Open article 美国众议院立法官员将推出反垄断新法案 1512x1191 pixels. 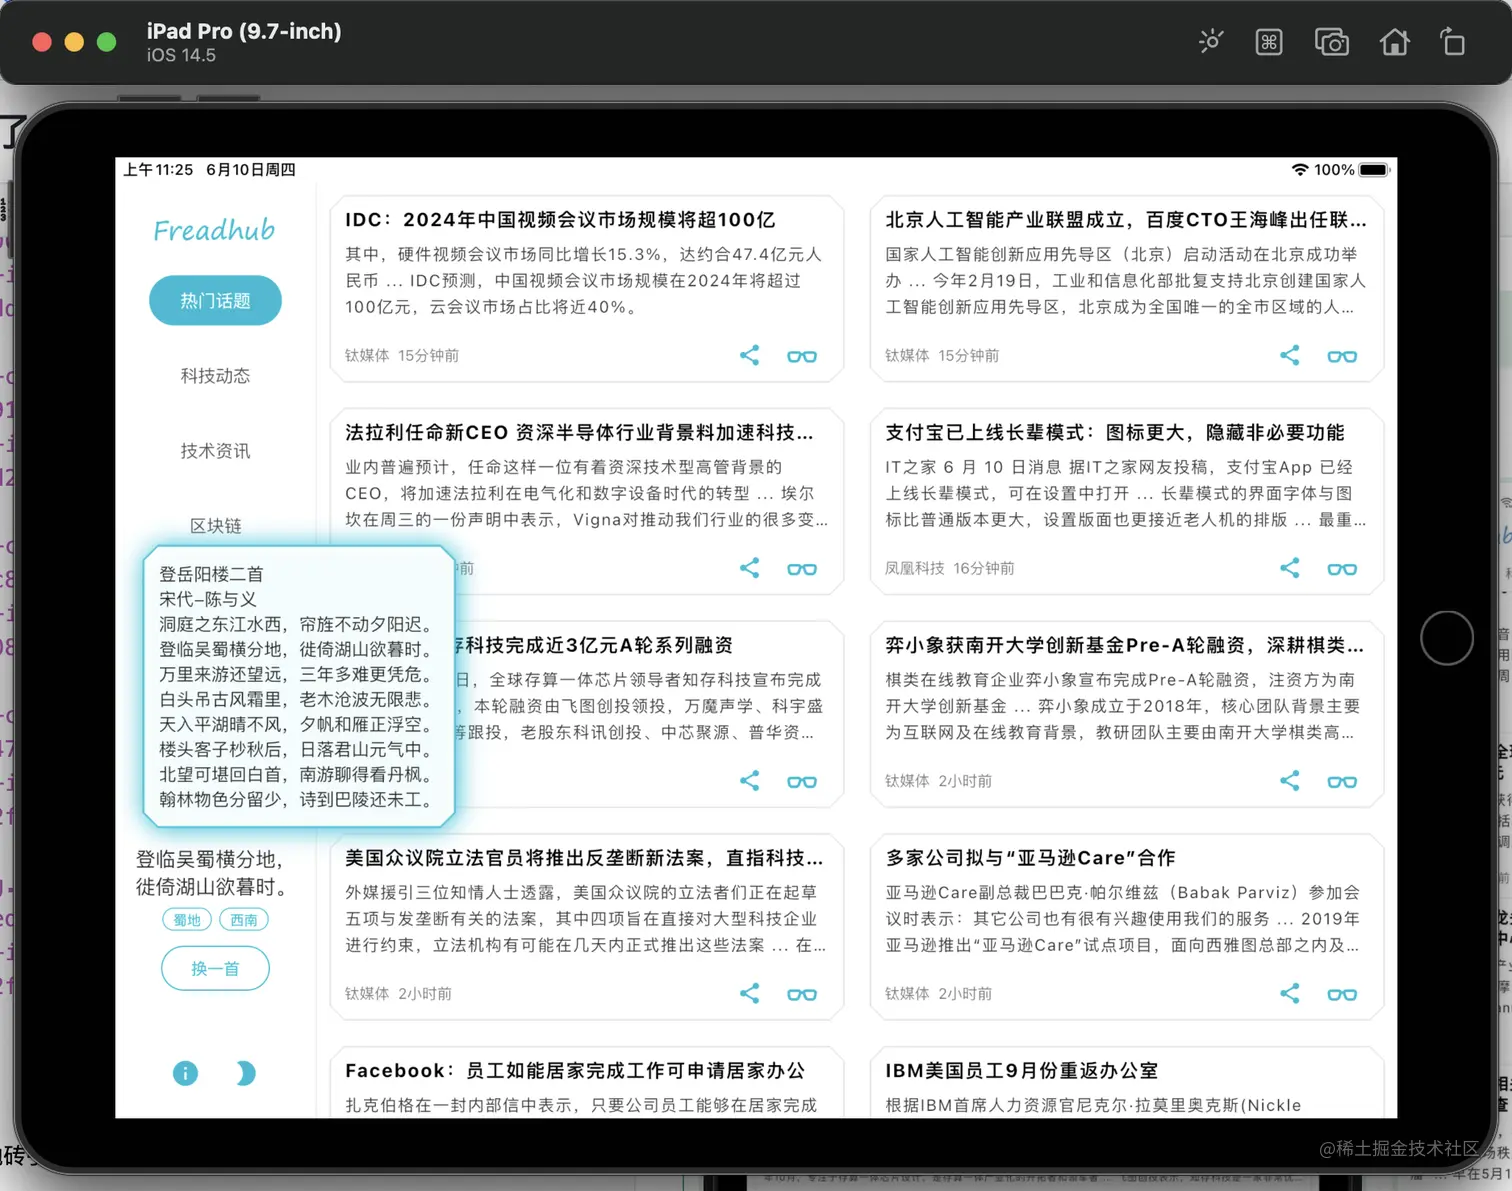(x=587, y=927)
